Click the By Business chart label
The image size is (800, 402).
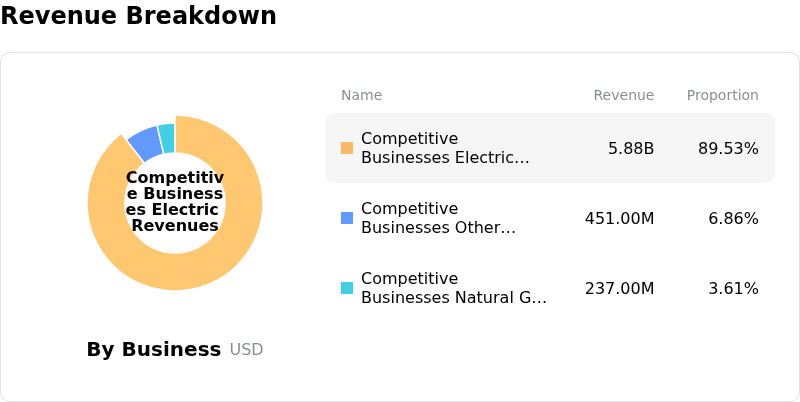[x=154, y=349]
